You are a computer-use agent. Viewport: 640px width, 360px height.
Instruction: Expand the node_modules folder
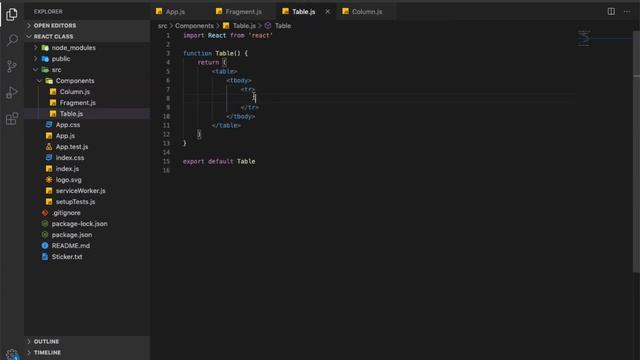pos(87,48)
